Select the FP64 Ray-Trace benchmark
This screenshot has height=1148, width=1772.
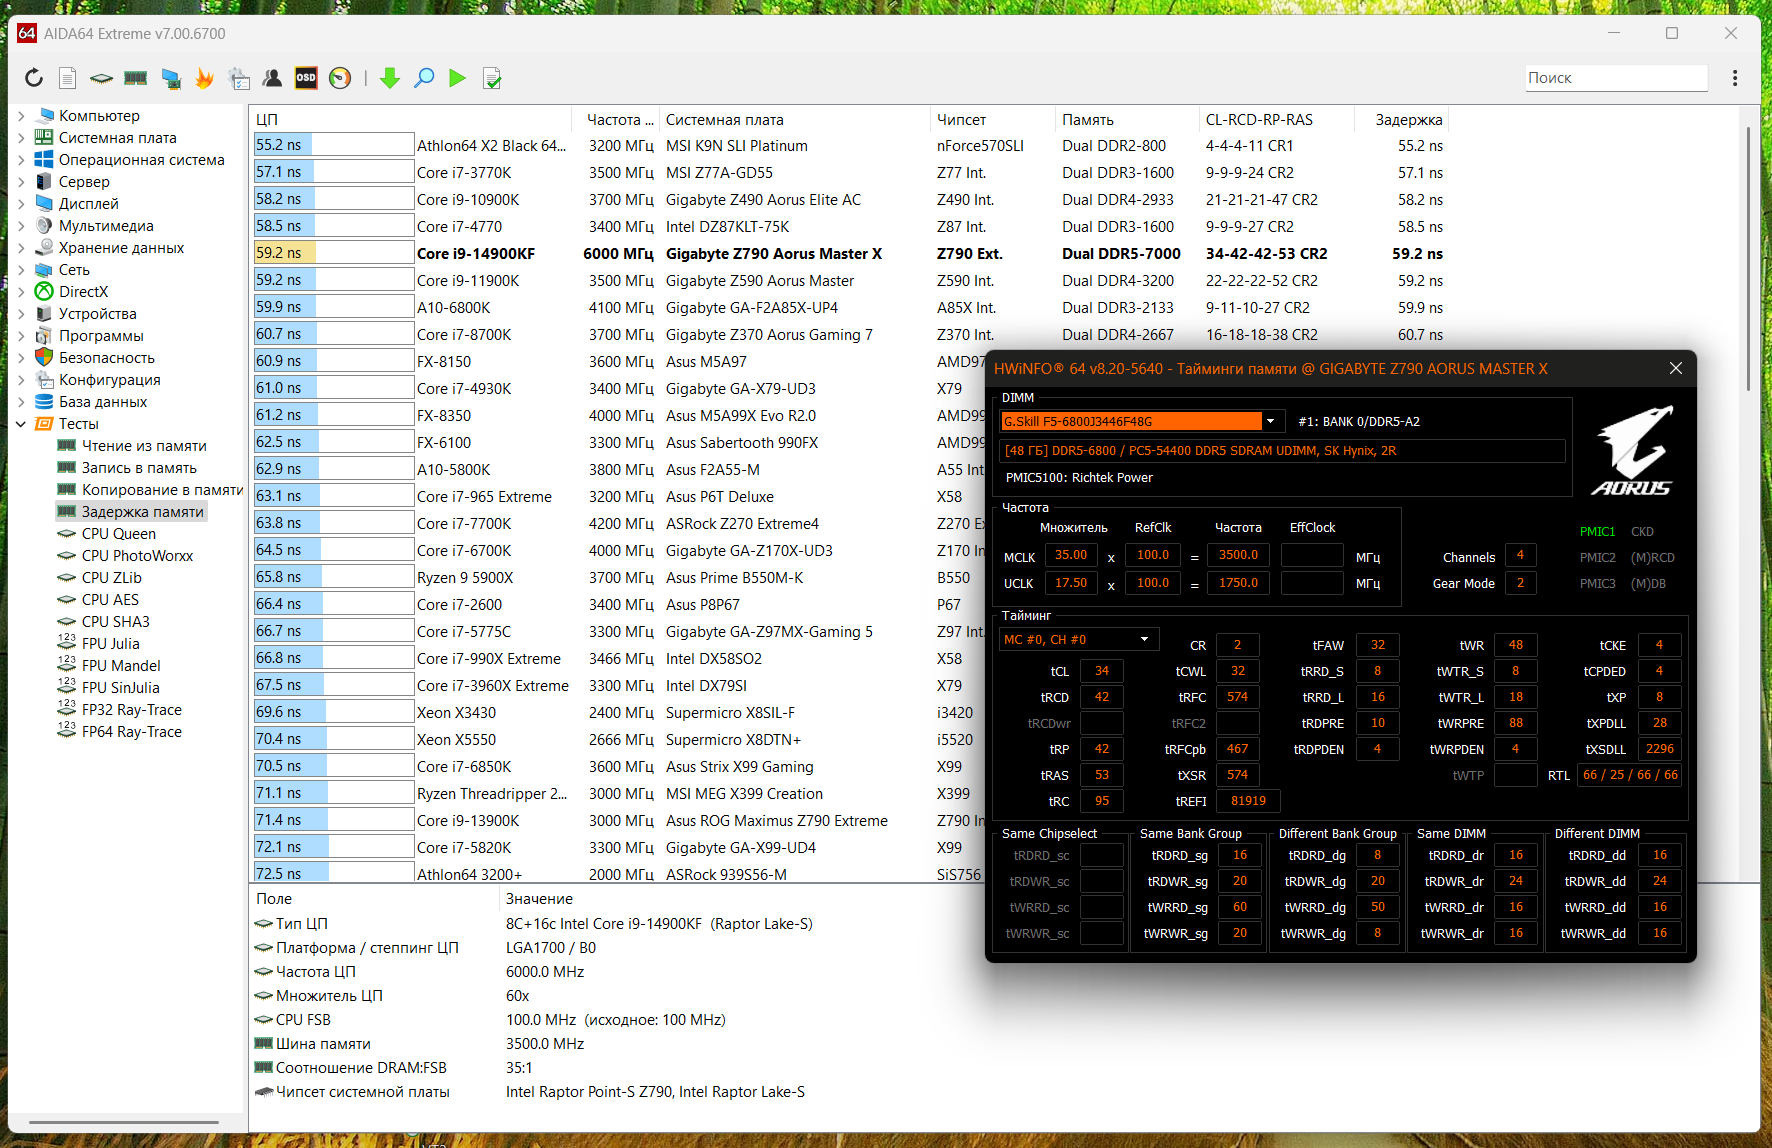tap(132, 732)
